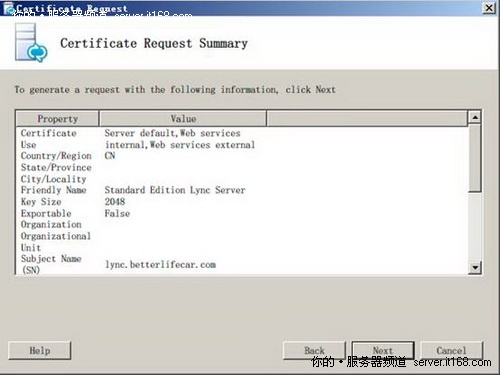Click the scroll up arrow in summary list
This screenshot has height=375, width=500.
point(475,117)
